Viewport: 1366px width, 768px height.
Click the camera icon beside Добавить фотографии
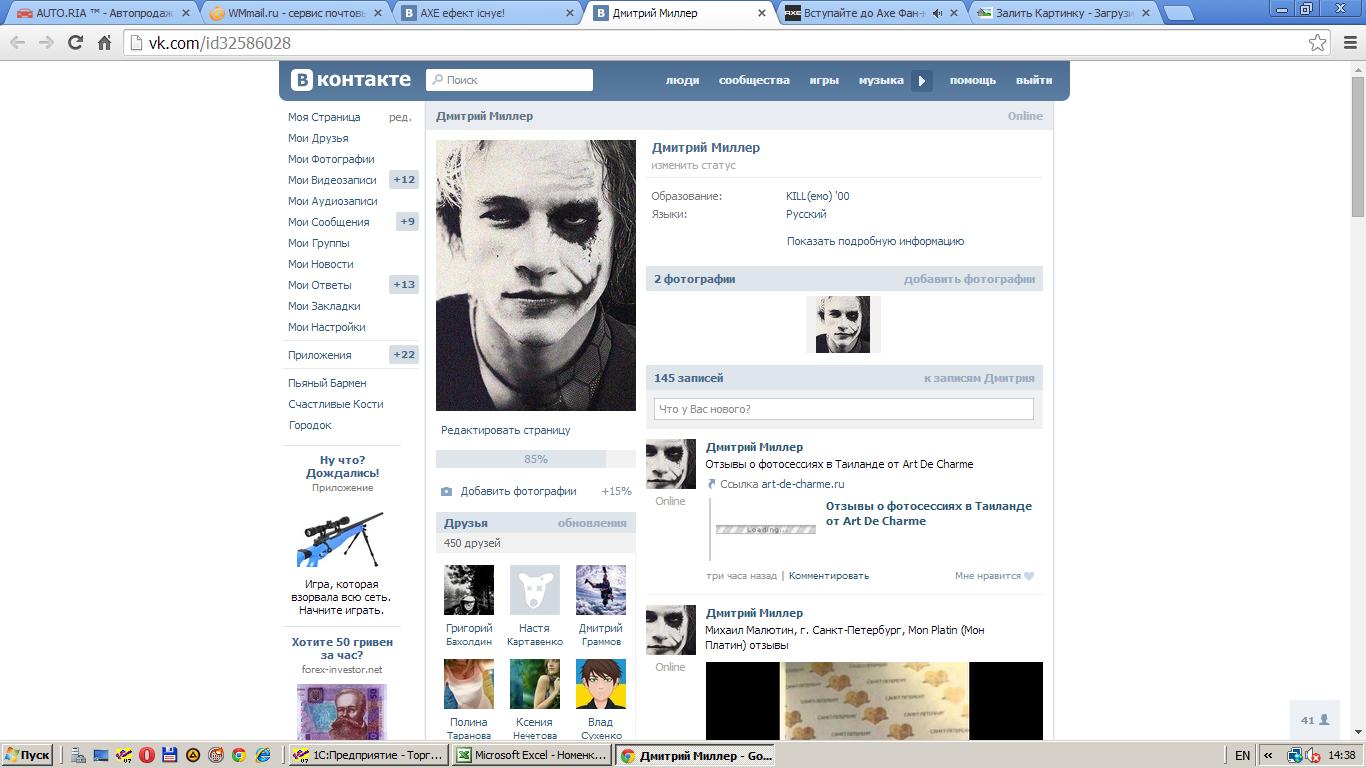coord(447,491)
